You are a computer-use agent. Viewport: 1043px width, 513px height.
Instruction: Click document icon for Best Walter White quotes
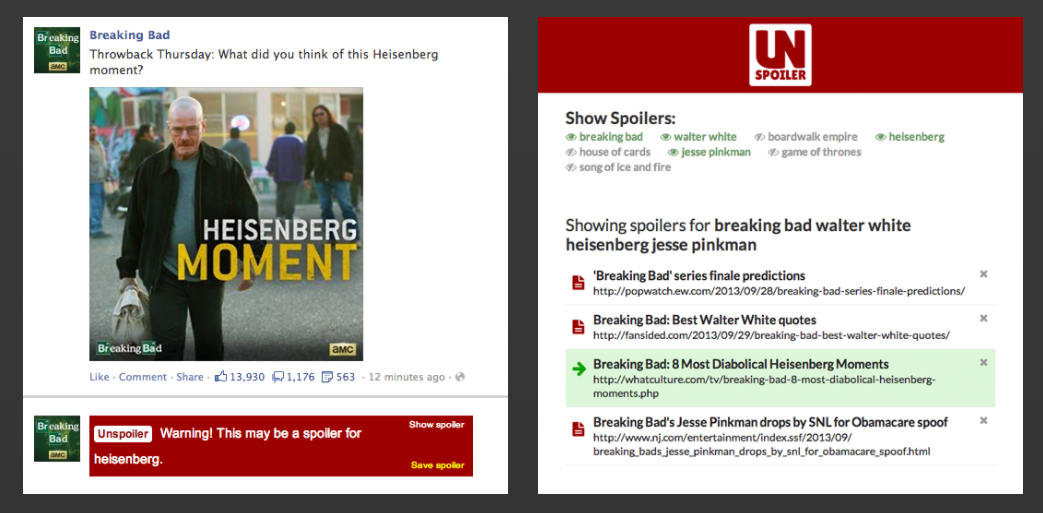[x=579, y=327]
